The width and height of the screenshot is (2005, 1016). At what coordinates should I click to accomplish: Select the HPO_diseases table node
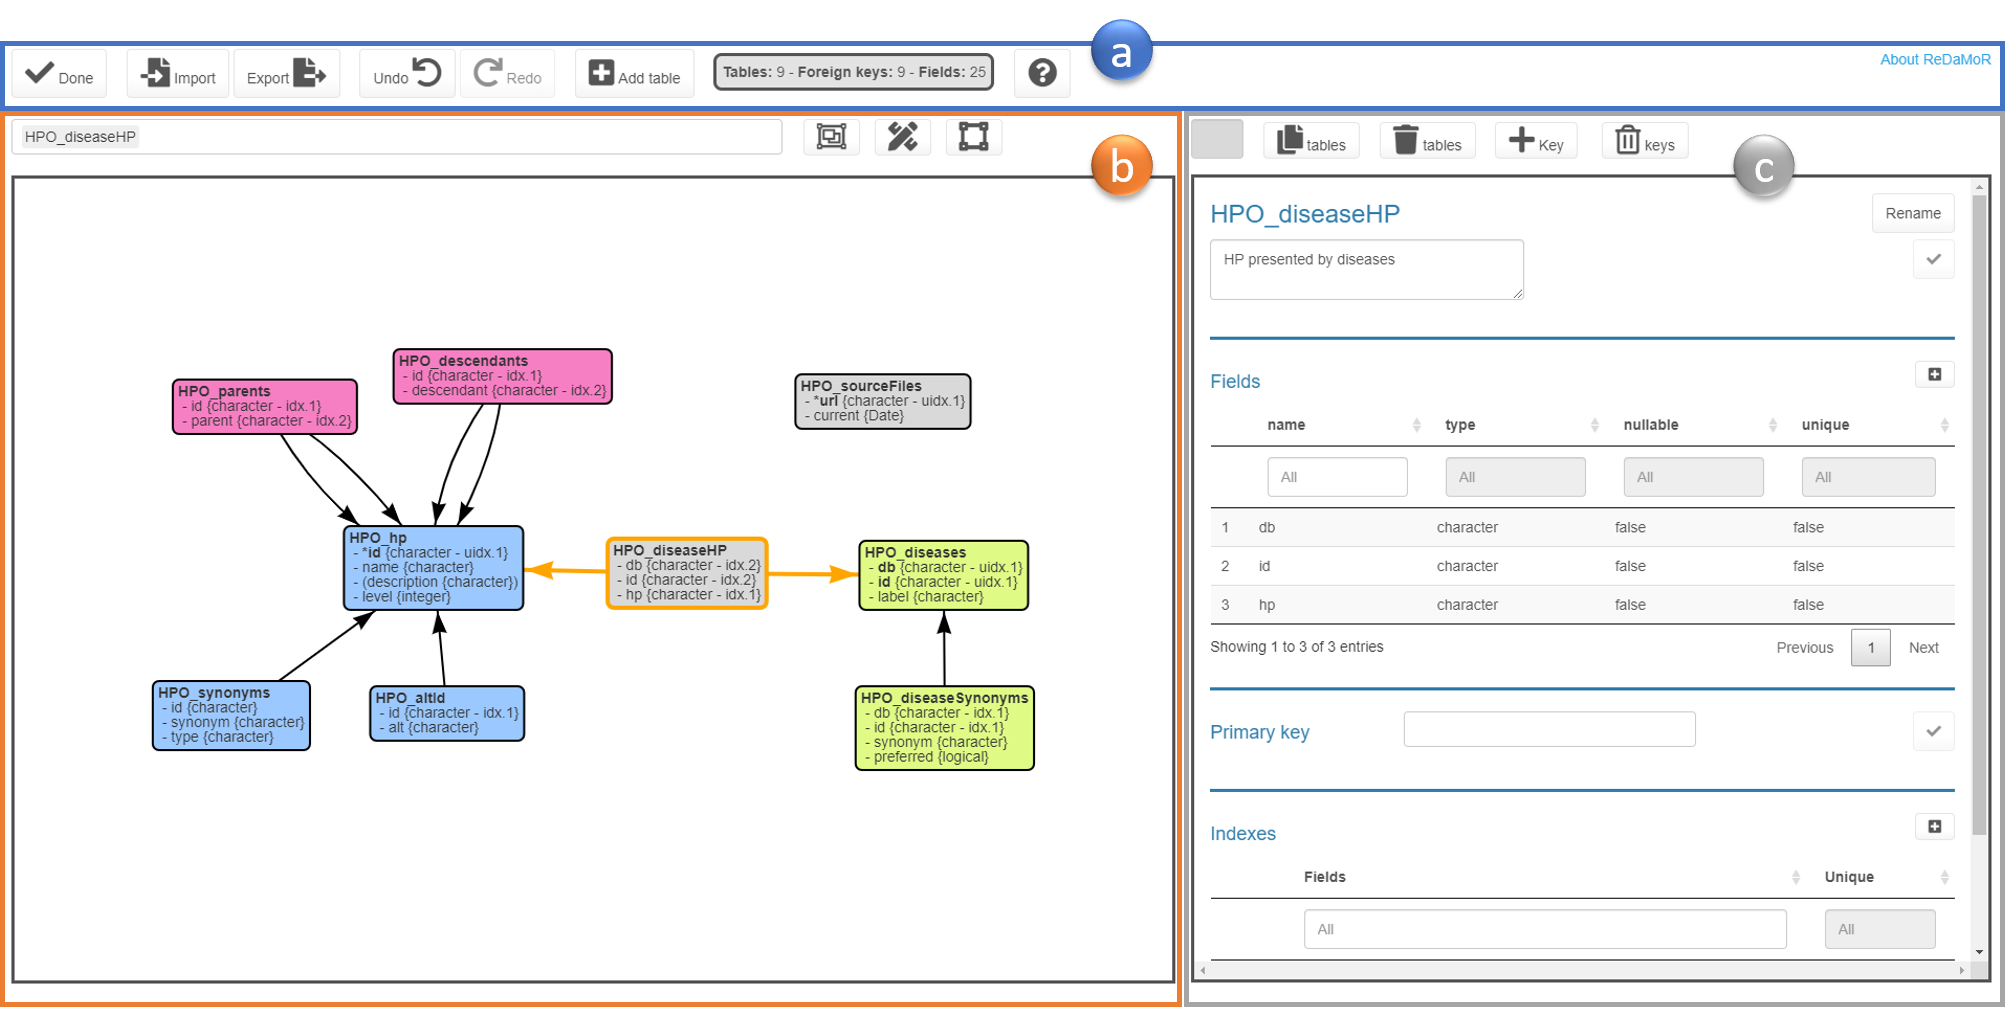click(944, 575)
